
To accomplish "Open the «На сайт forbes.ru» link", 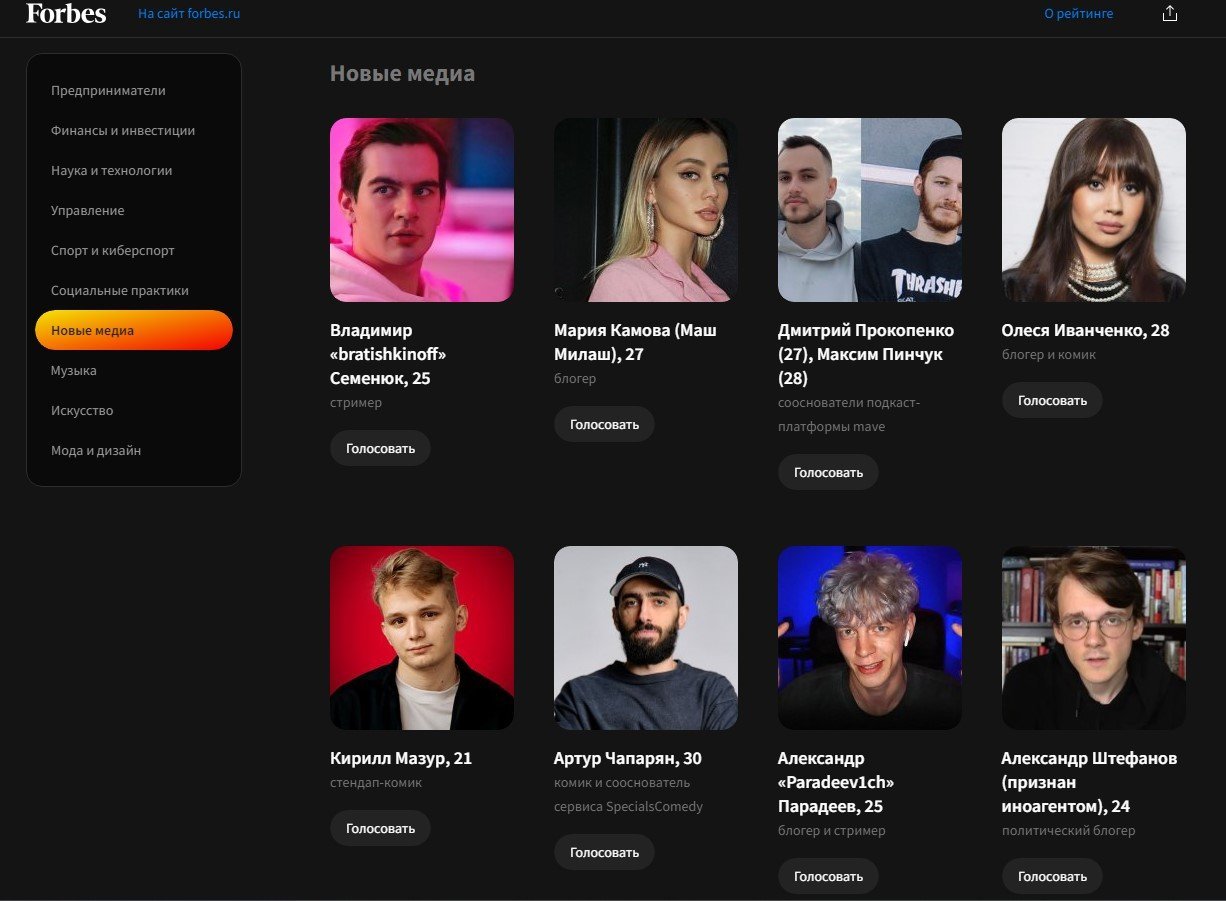I will pyautogui.click(x=189, y=14).
